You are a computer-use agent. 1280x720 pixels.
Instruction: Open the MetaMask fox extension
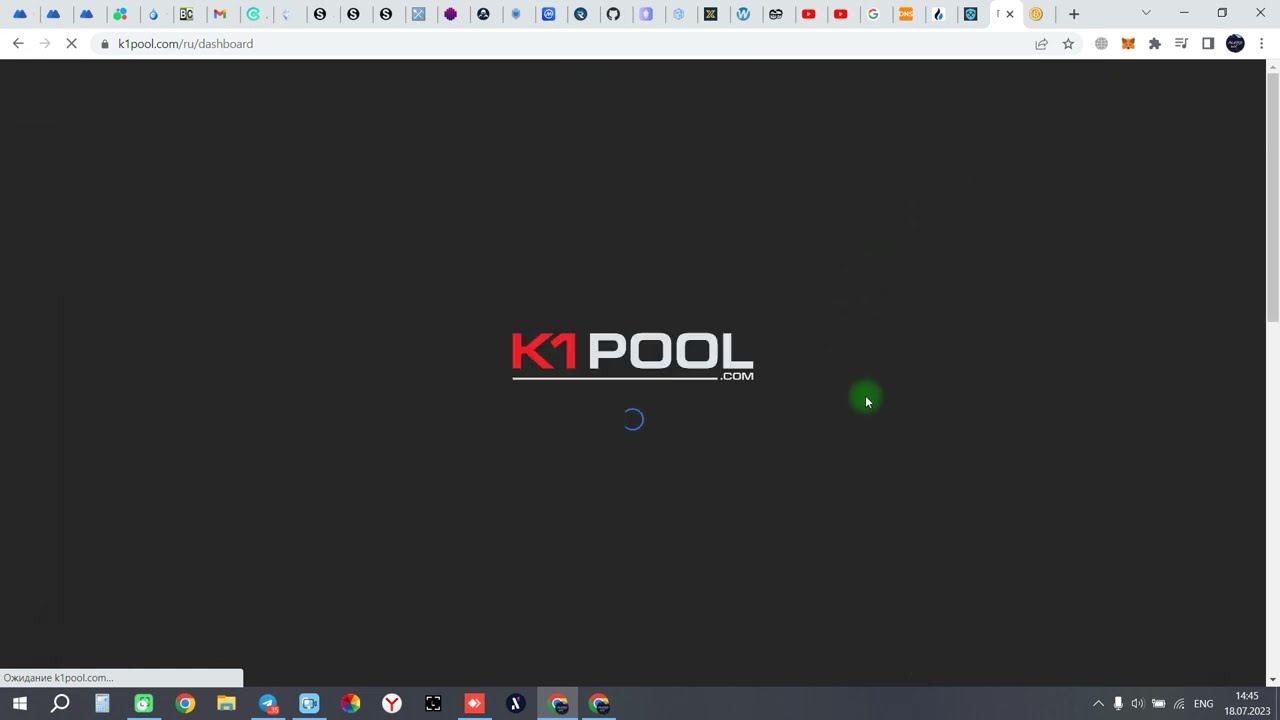(1128, 44)
